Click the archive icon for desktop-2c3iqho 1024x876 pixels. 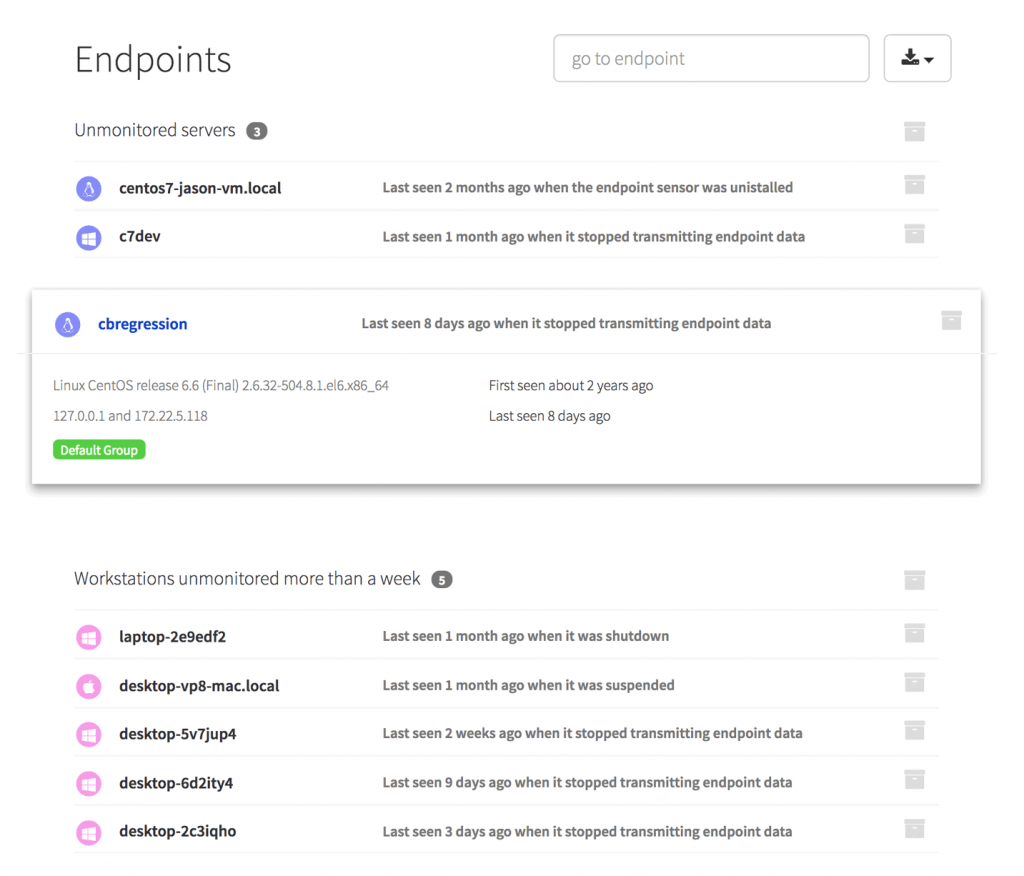tap(914, 829)
